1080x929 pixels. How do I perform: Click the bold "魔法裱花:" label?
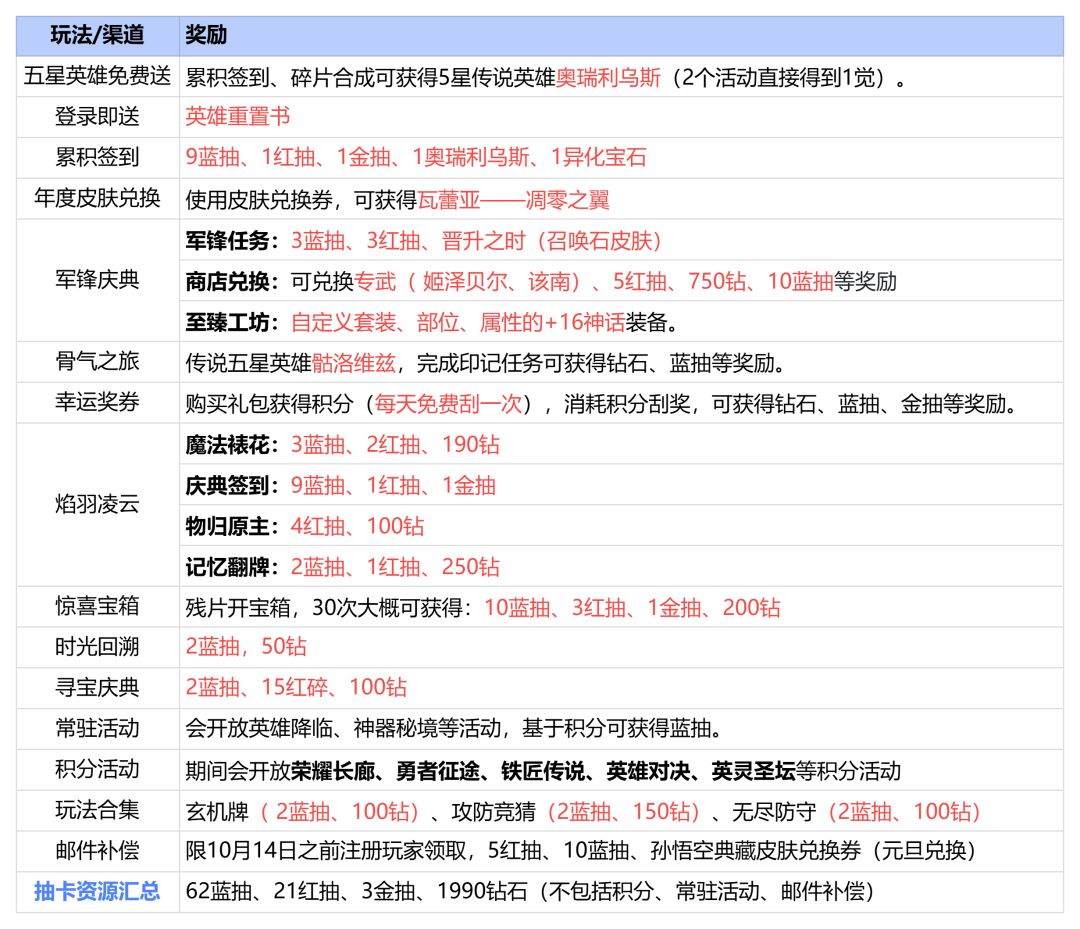(233, 444)
